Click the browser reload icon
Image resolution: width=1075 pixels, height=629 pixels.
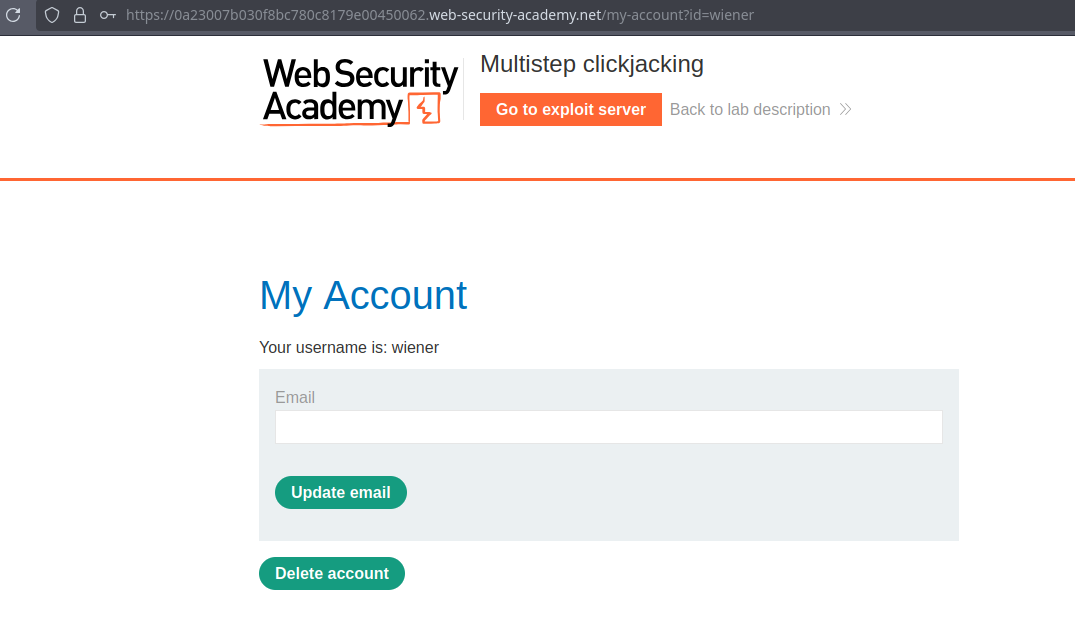click(13, 15)
